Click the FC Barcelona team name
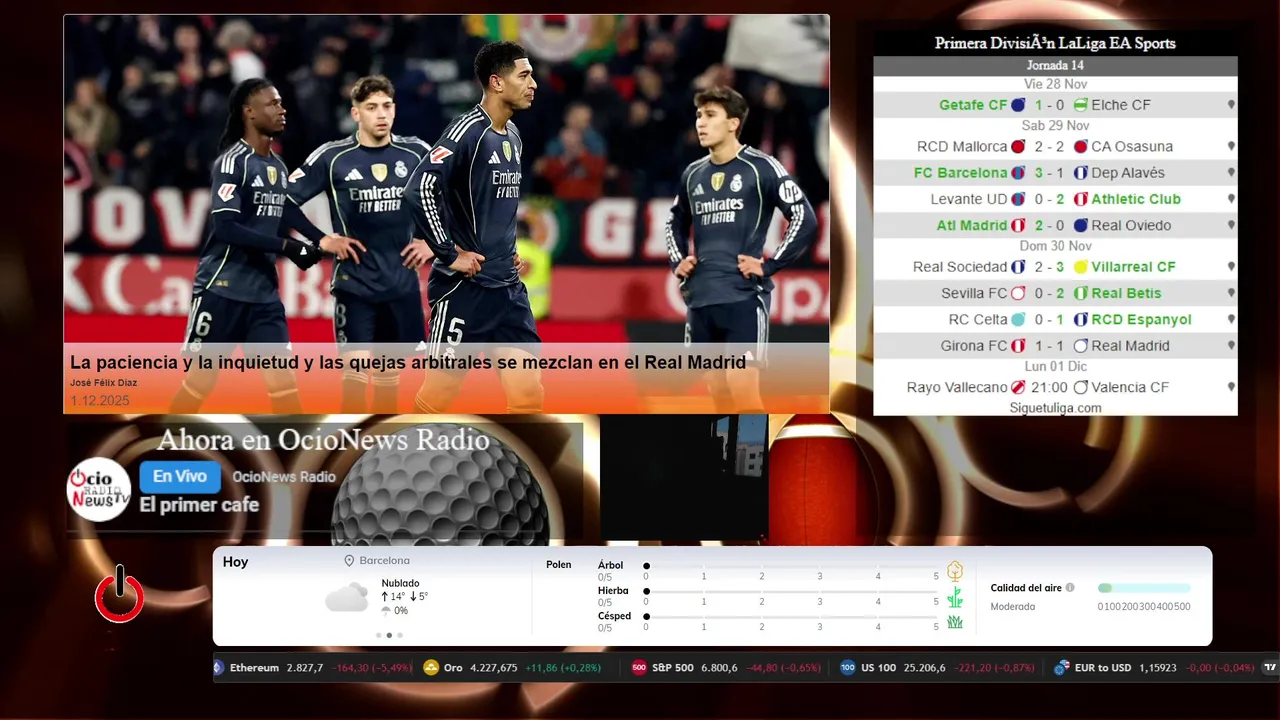Screen dimensions: 1280x720 coord(960,173)
